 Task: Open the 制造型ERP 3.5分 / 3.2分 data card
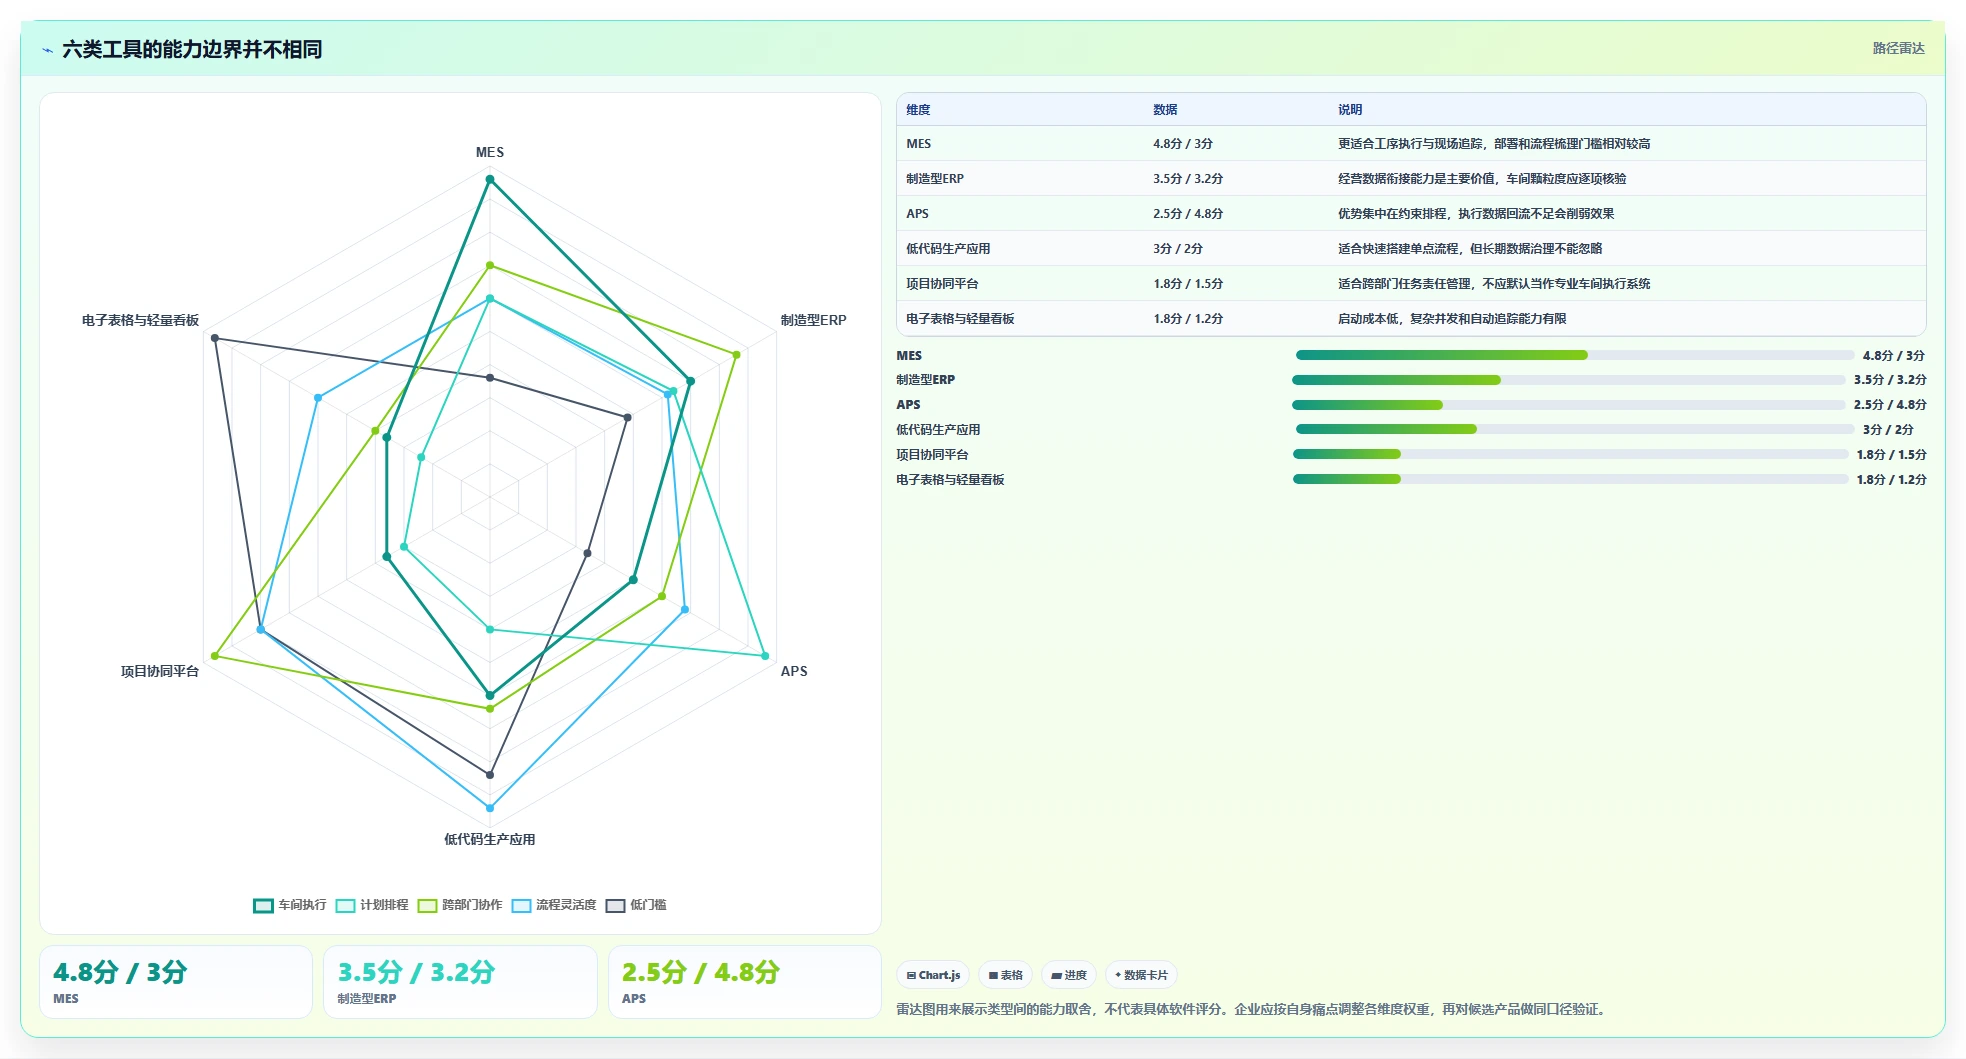tap(460, 982)
